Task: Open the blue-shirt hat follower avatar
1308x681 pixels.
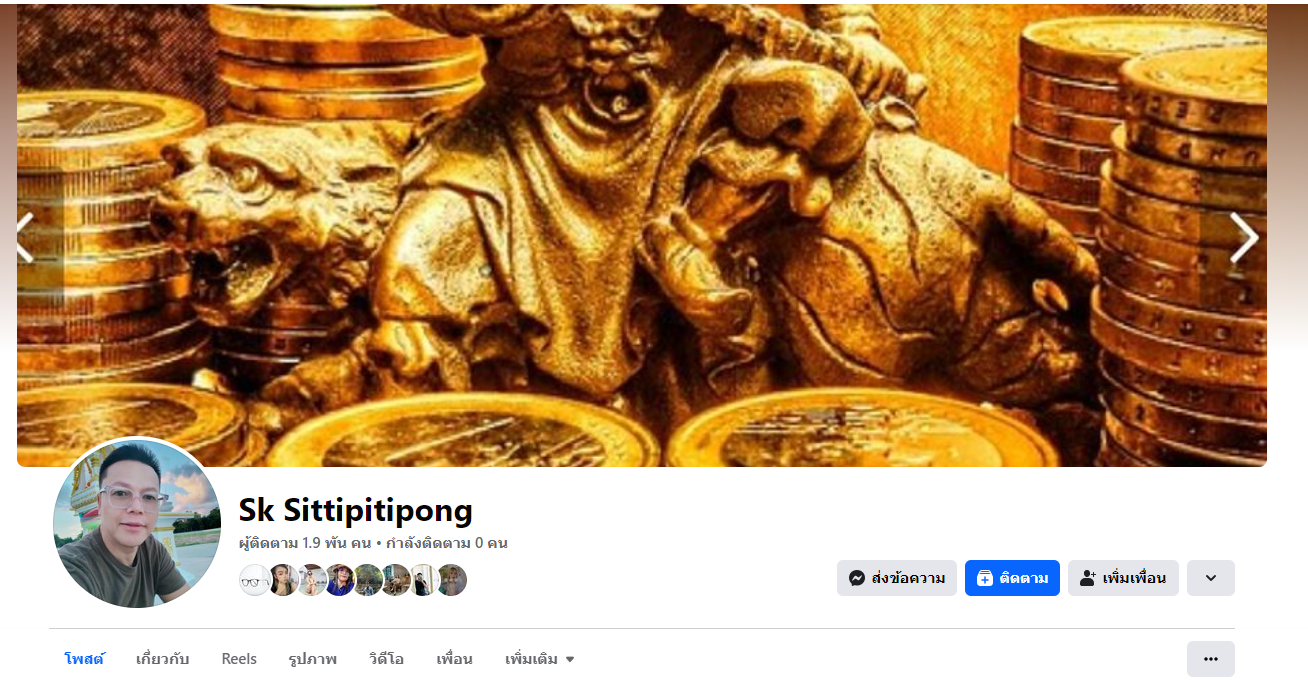Action: coord(339,580)
